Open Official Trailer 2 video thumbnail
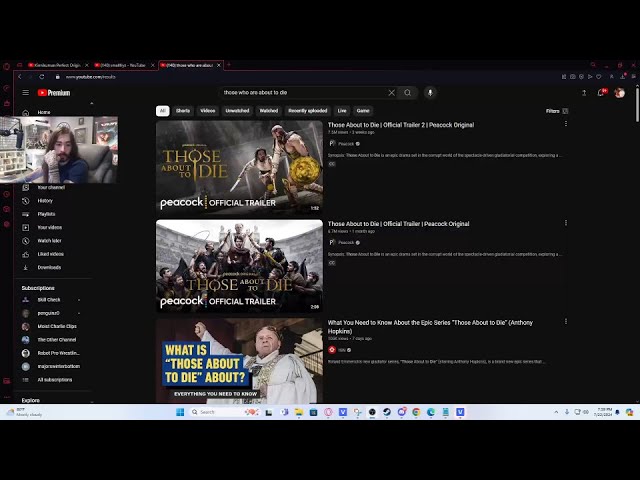Image resolution: width=640 pixels, height=480 pixels. click(x=239, y=167)
